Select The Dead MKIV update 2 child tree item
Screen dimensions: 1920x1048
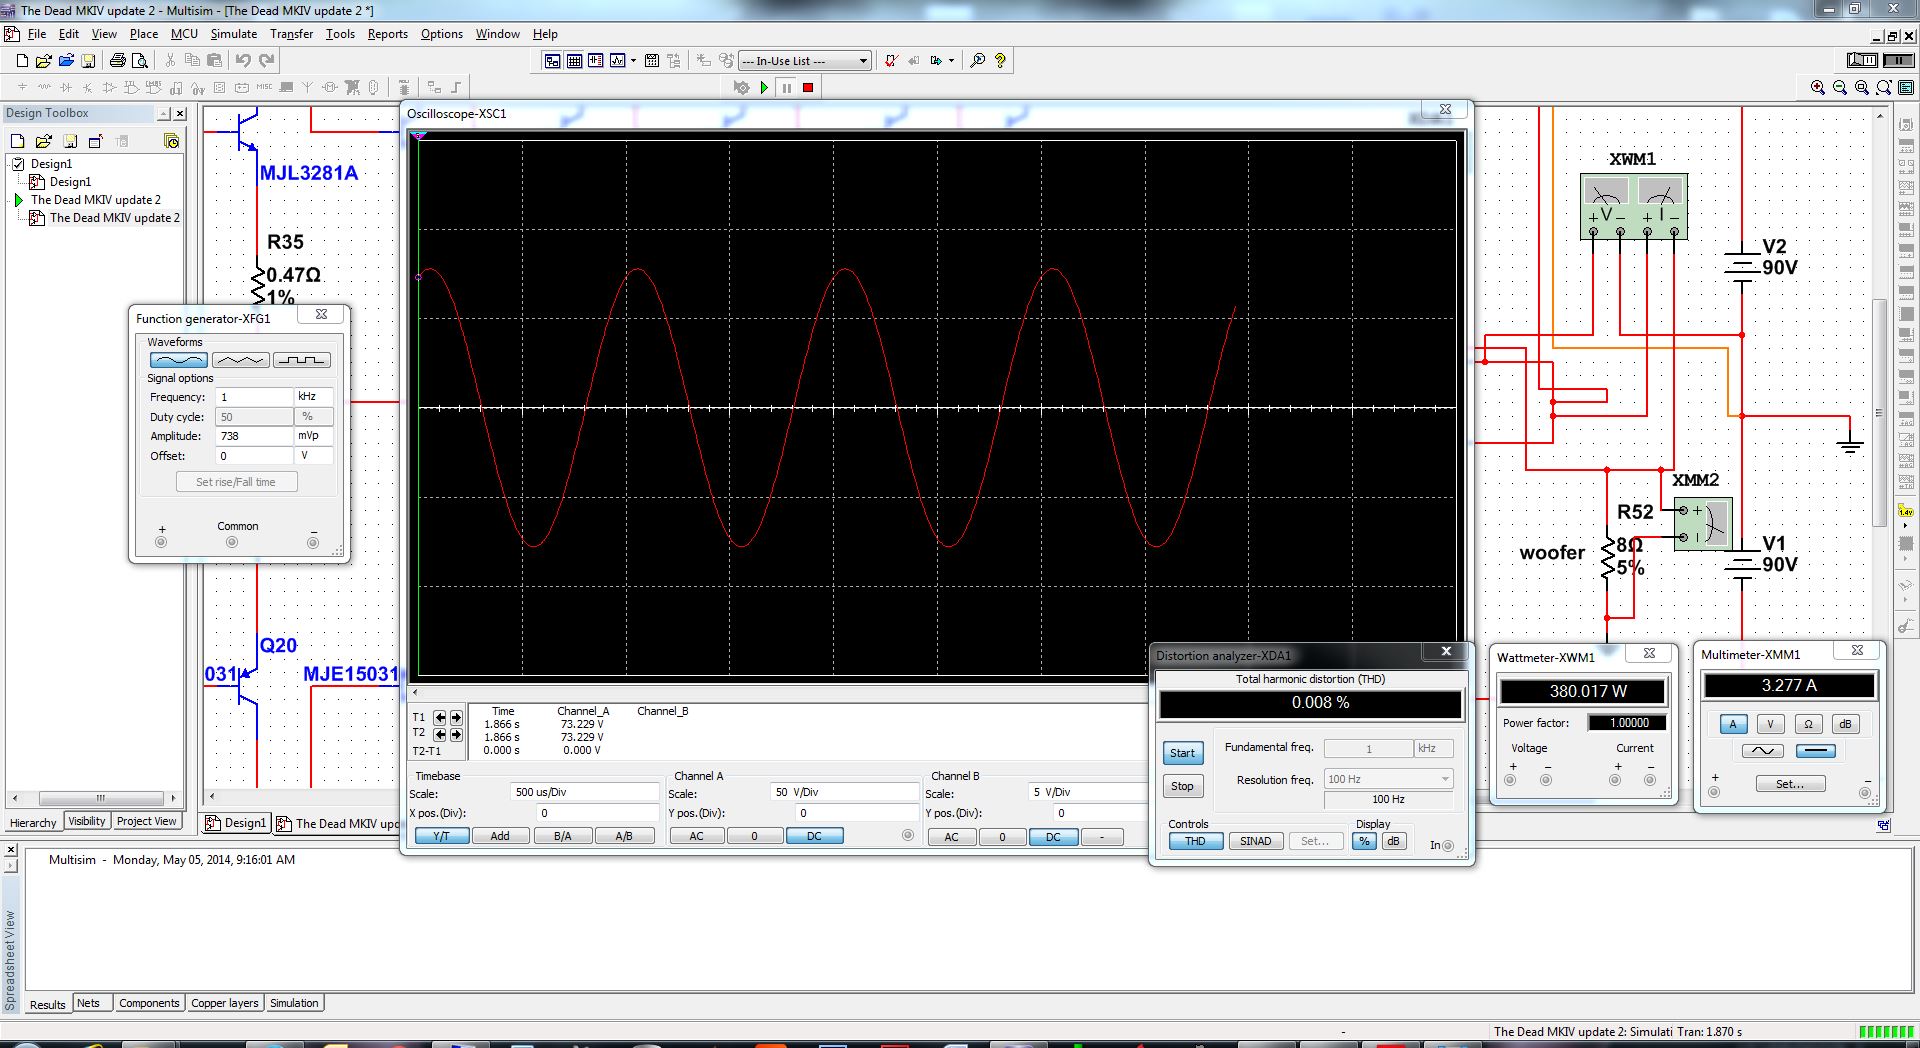114,218
